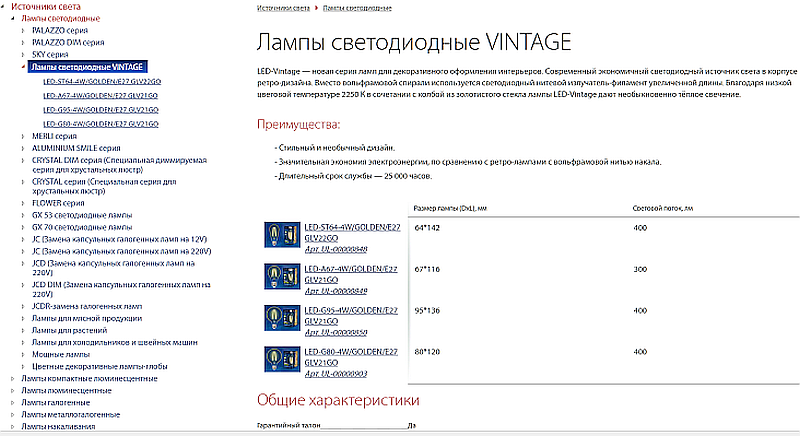Open Лампы светодиодные breadcrumb link
This screenshot has width=800, height=436.
pyautogui.click(x=357, y=8)
